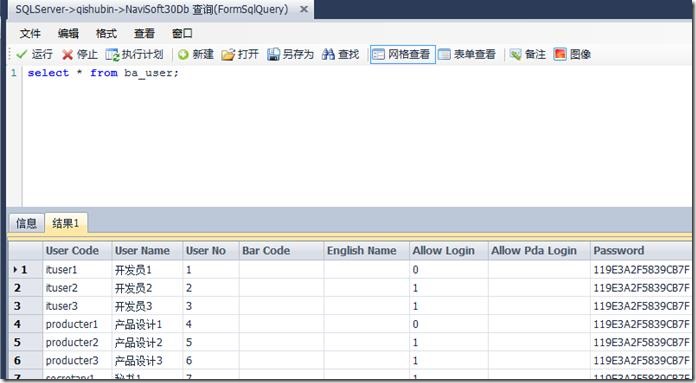This screenshot has width=696, height=383.
Task: Click cell 开发员2
Action: tap(147, 288)
